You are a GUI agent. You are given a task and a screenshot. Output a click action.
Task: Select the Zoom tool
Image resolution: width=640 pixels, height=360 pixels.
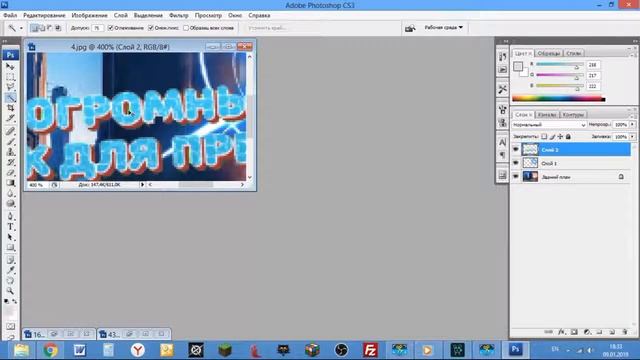point(10,291)
